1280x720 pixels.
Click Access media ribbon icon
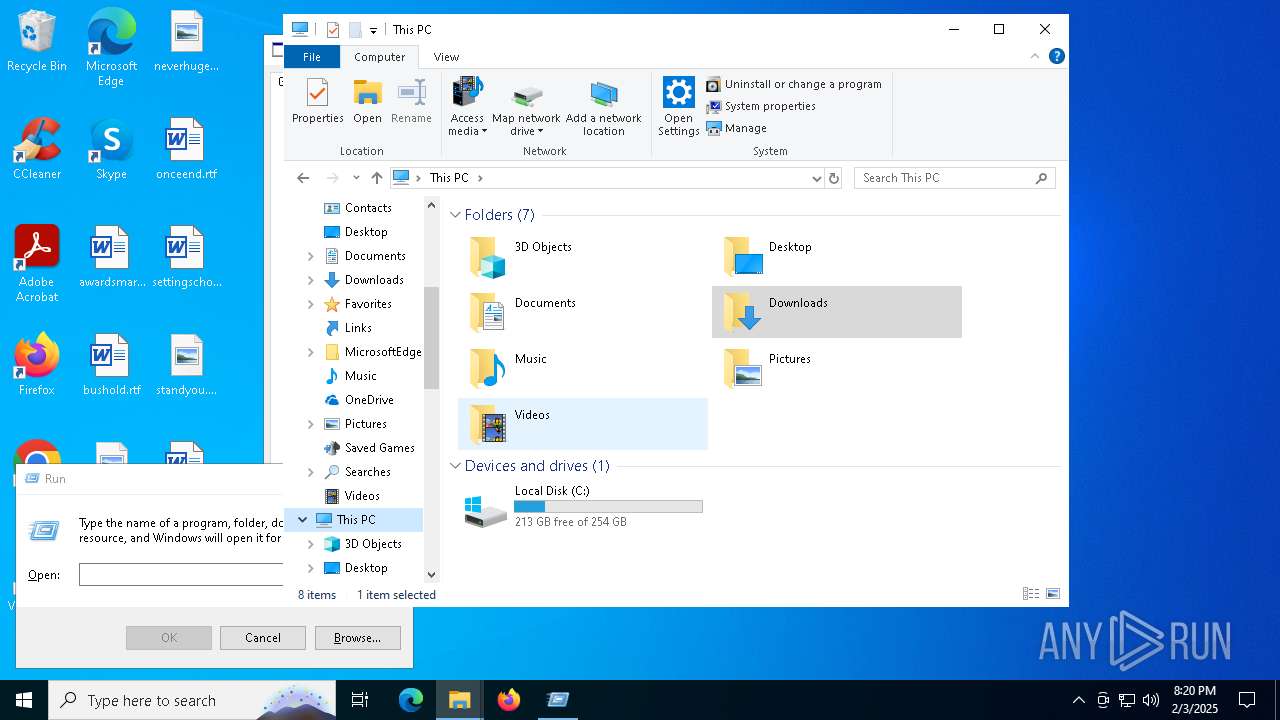point(467,106)
